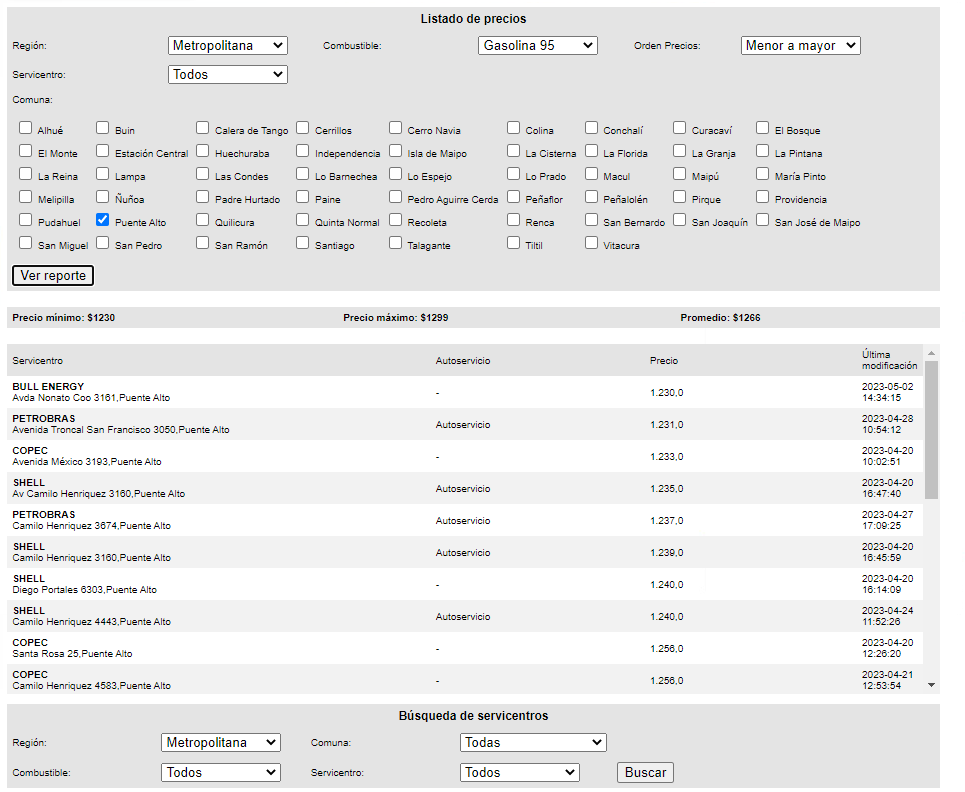Select COPEC Camilo Henriquez 4583 row
Screen dimensions: 965x792
[465, 680]
